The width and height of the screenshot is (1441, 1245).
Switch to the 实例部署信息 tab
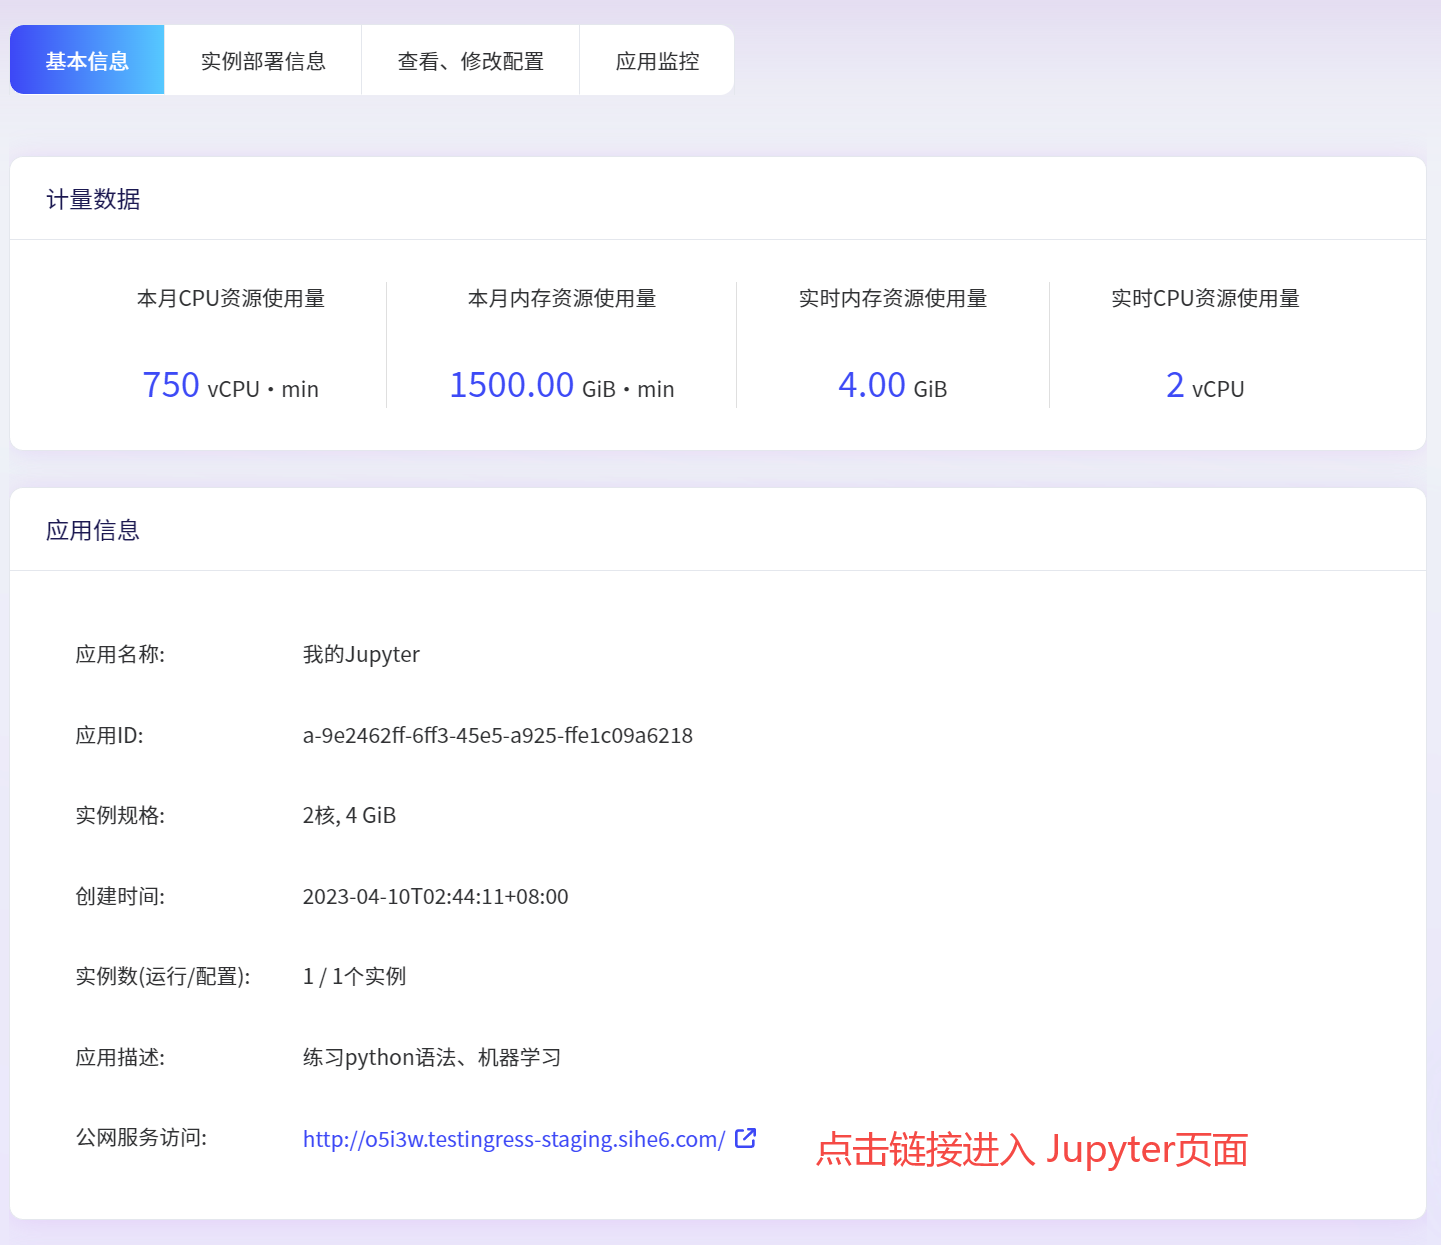(x=263, y=60)
